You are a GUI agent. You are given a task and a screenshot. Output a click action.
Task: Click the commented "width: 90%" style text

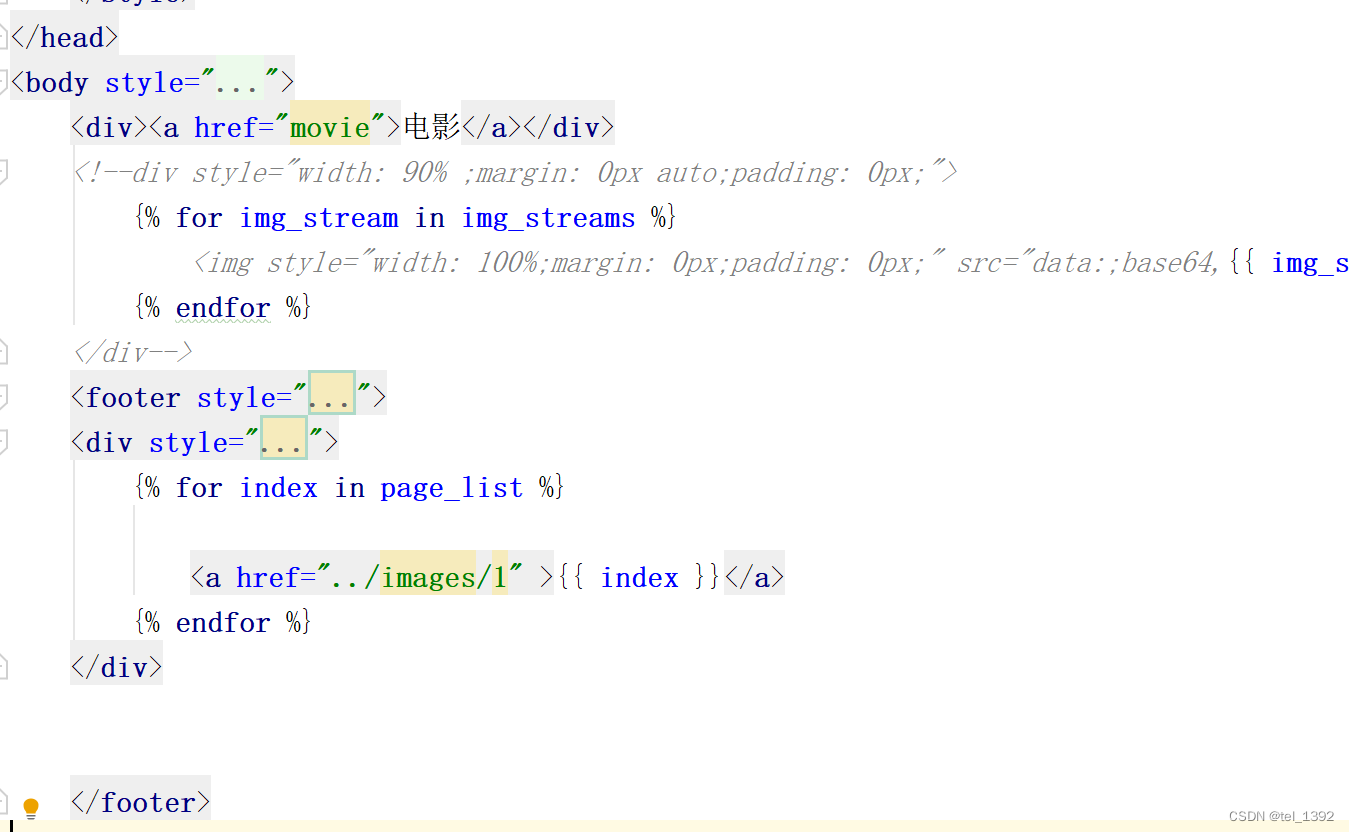click(373, 172)
